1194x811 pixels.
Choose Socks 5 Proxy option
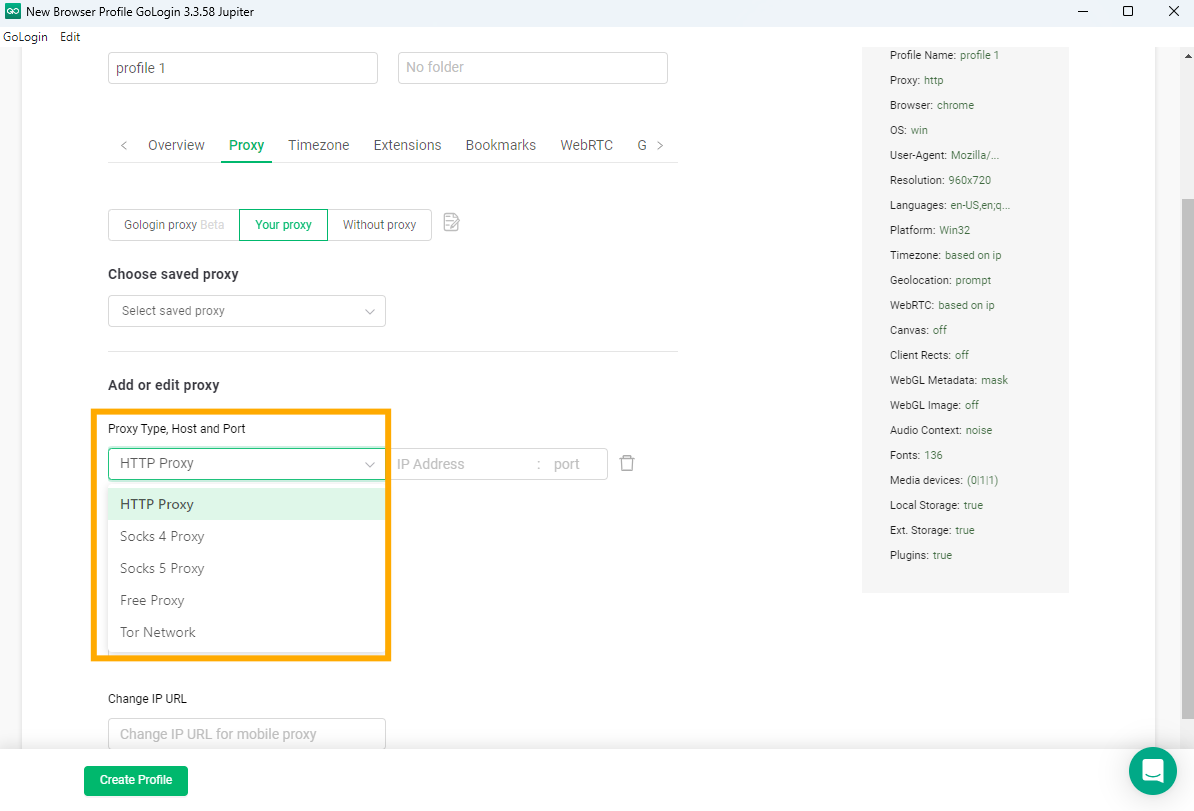[247, 568]
